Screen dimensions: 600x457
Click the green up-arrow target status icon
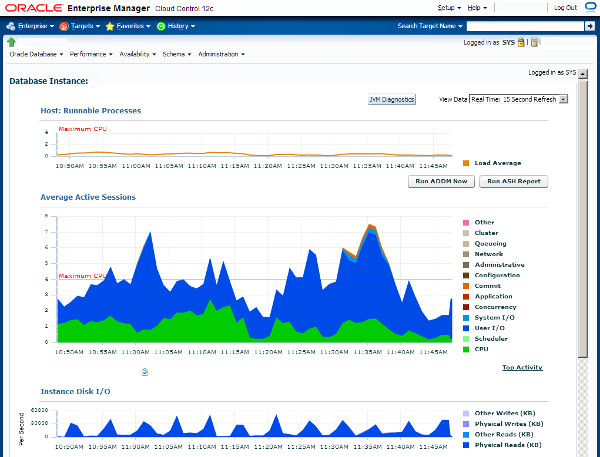(12, 42)
